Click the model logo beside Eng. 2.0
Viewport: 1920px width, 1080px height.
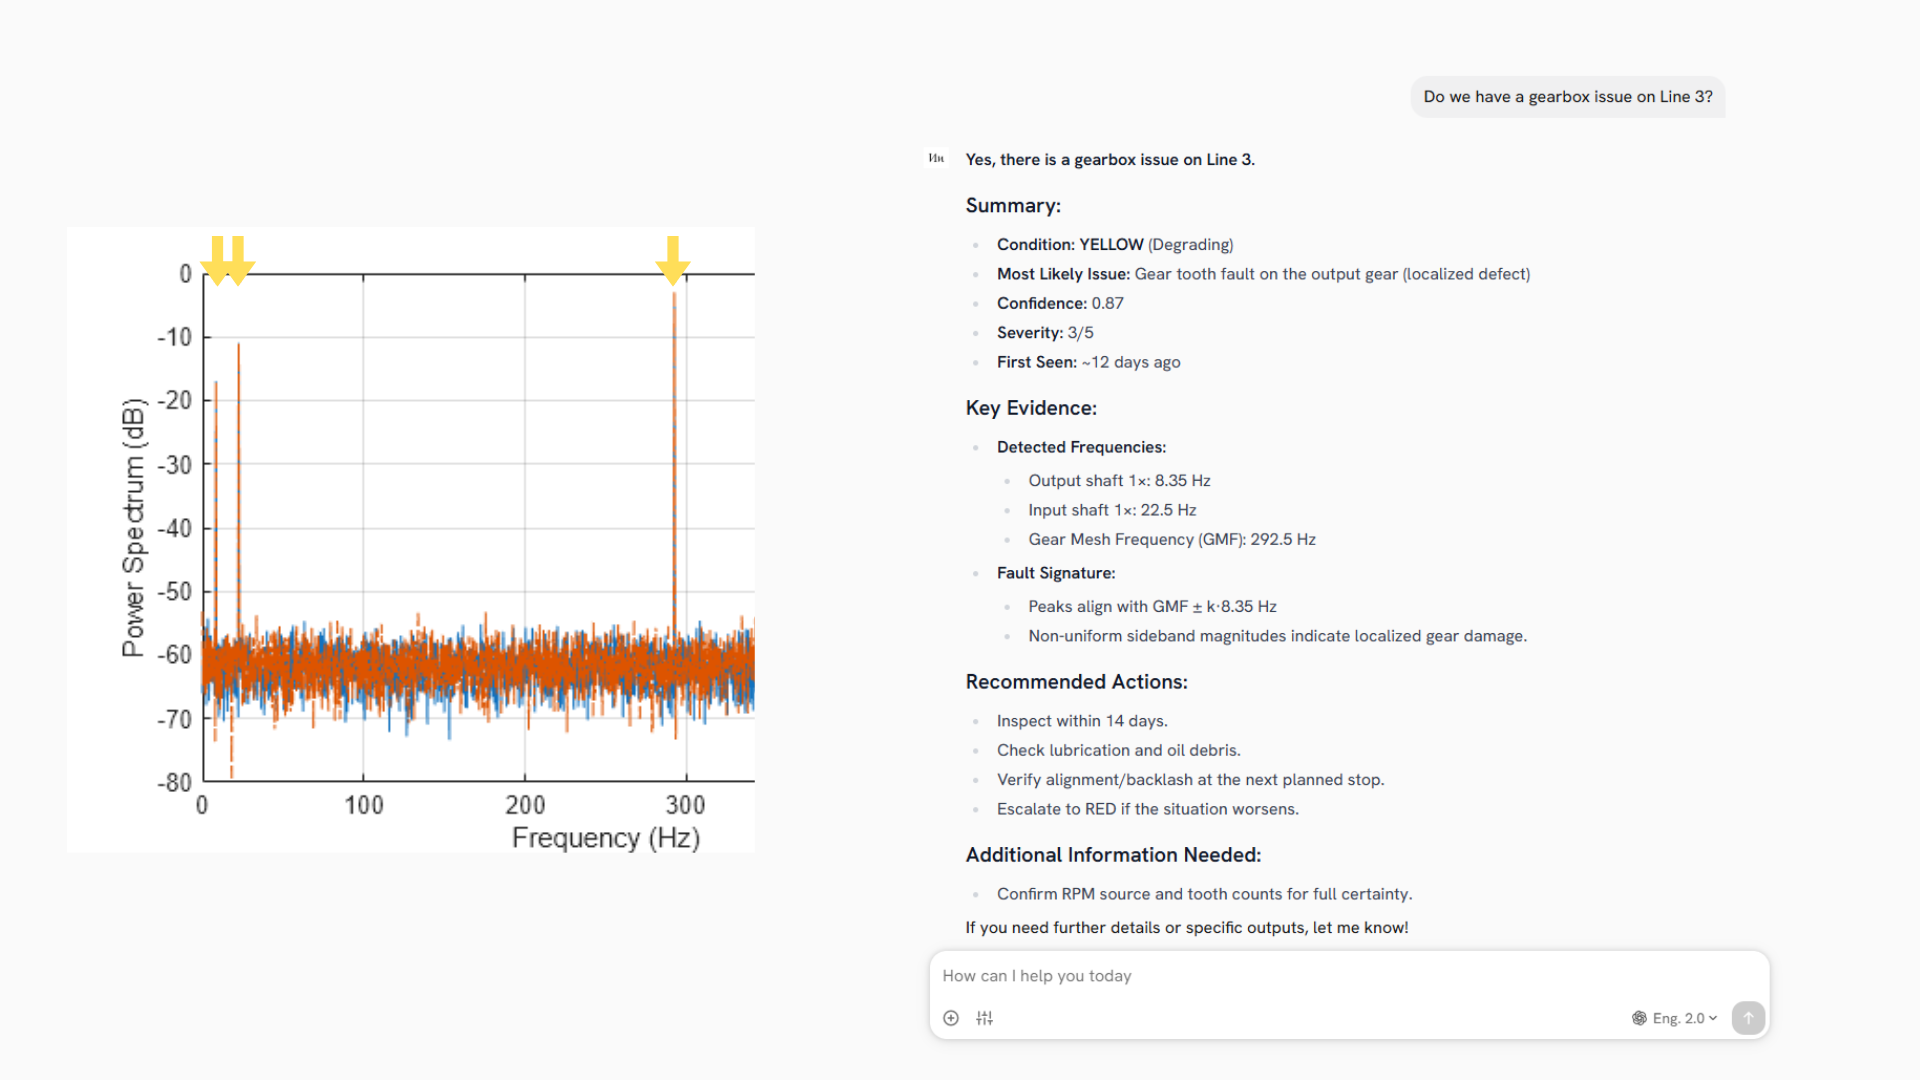tap(1639, 1018)
